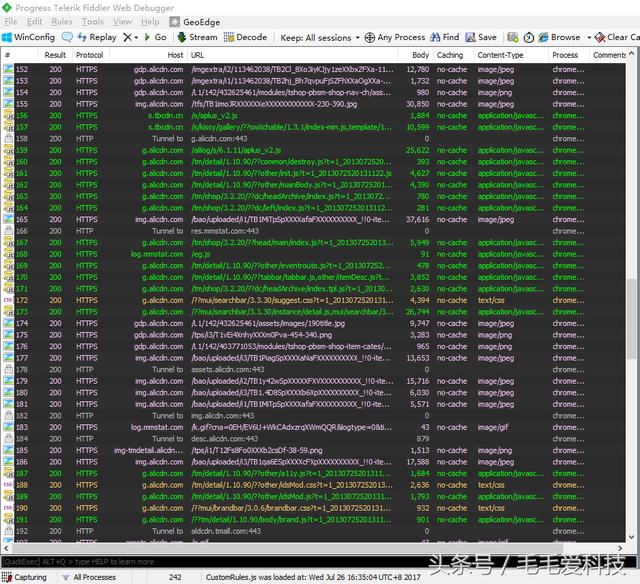The image size is (640, 584).
Task: Click the timer clock icon
Action: 529,38
